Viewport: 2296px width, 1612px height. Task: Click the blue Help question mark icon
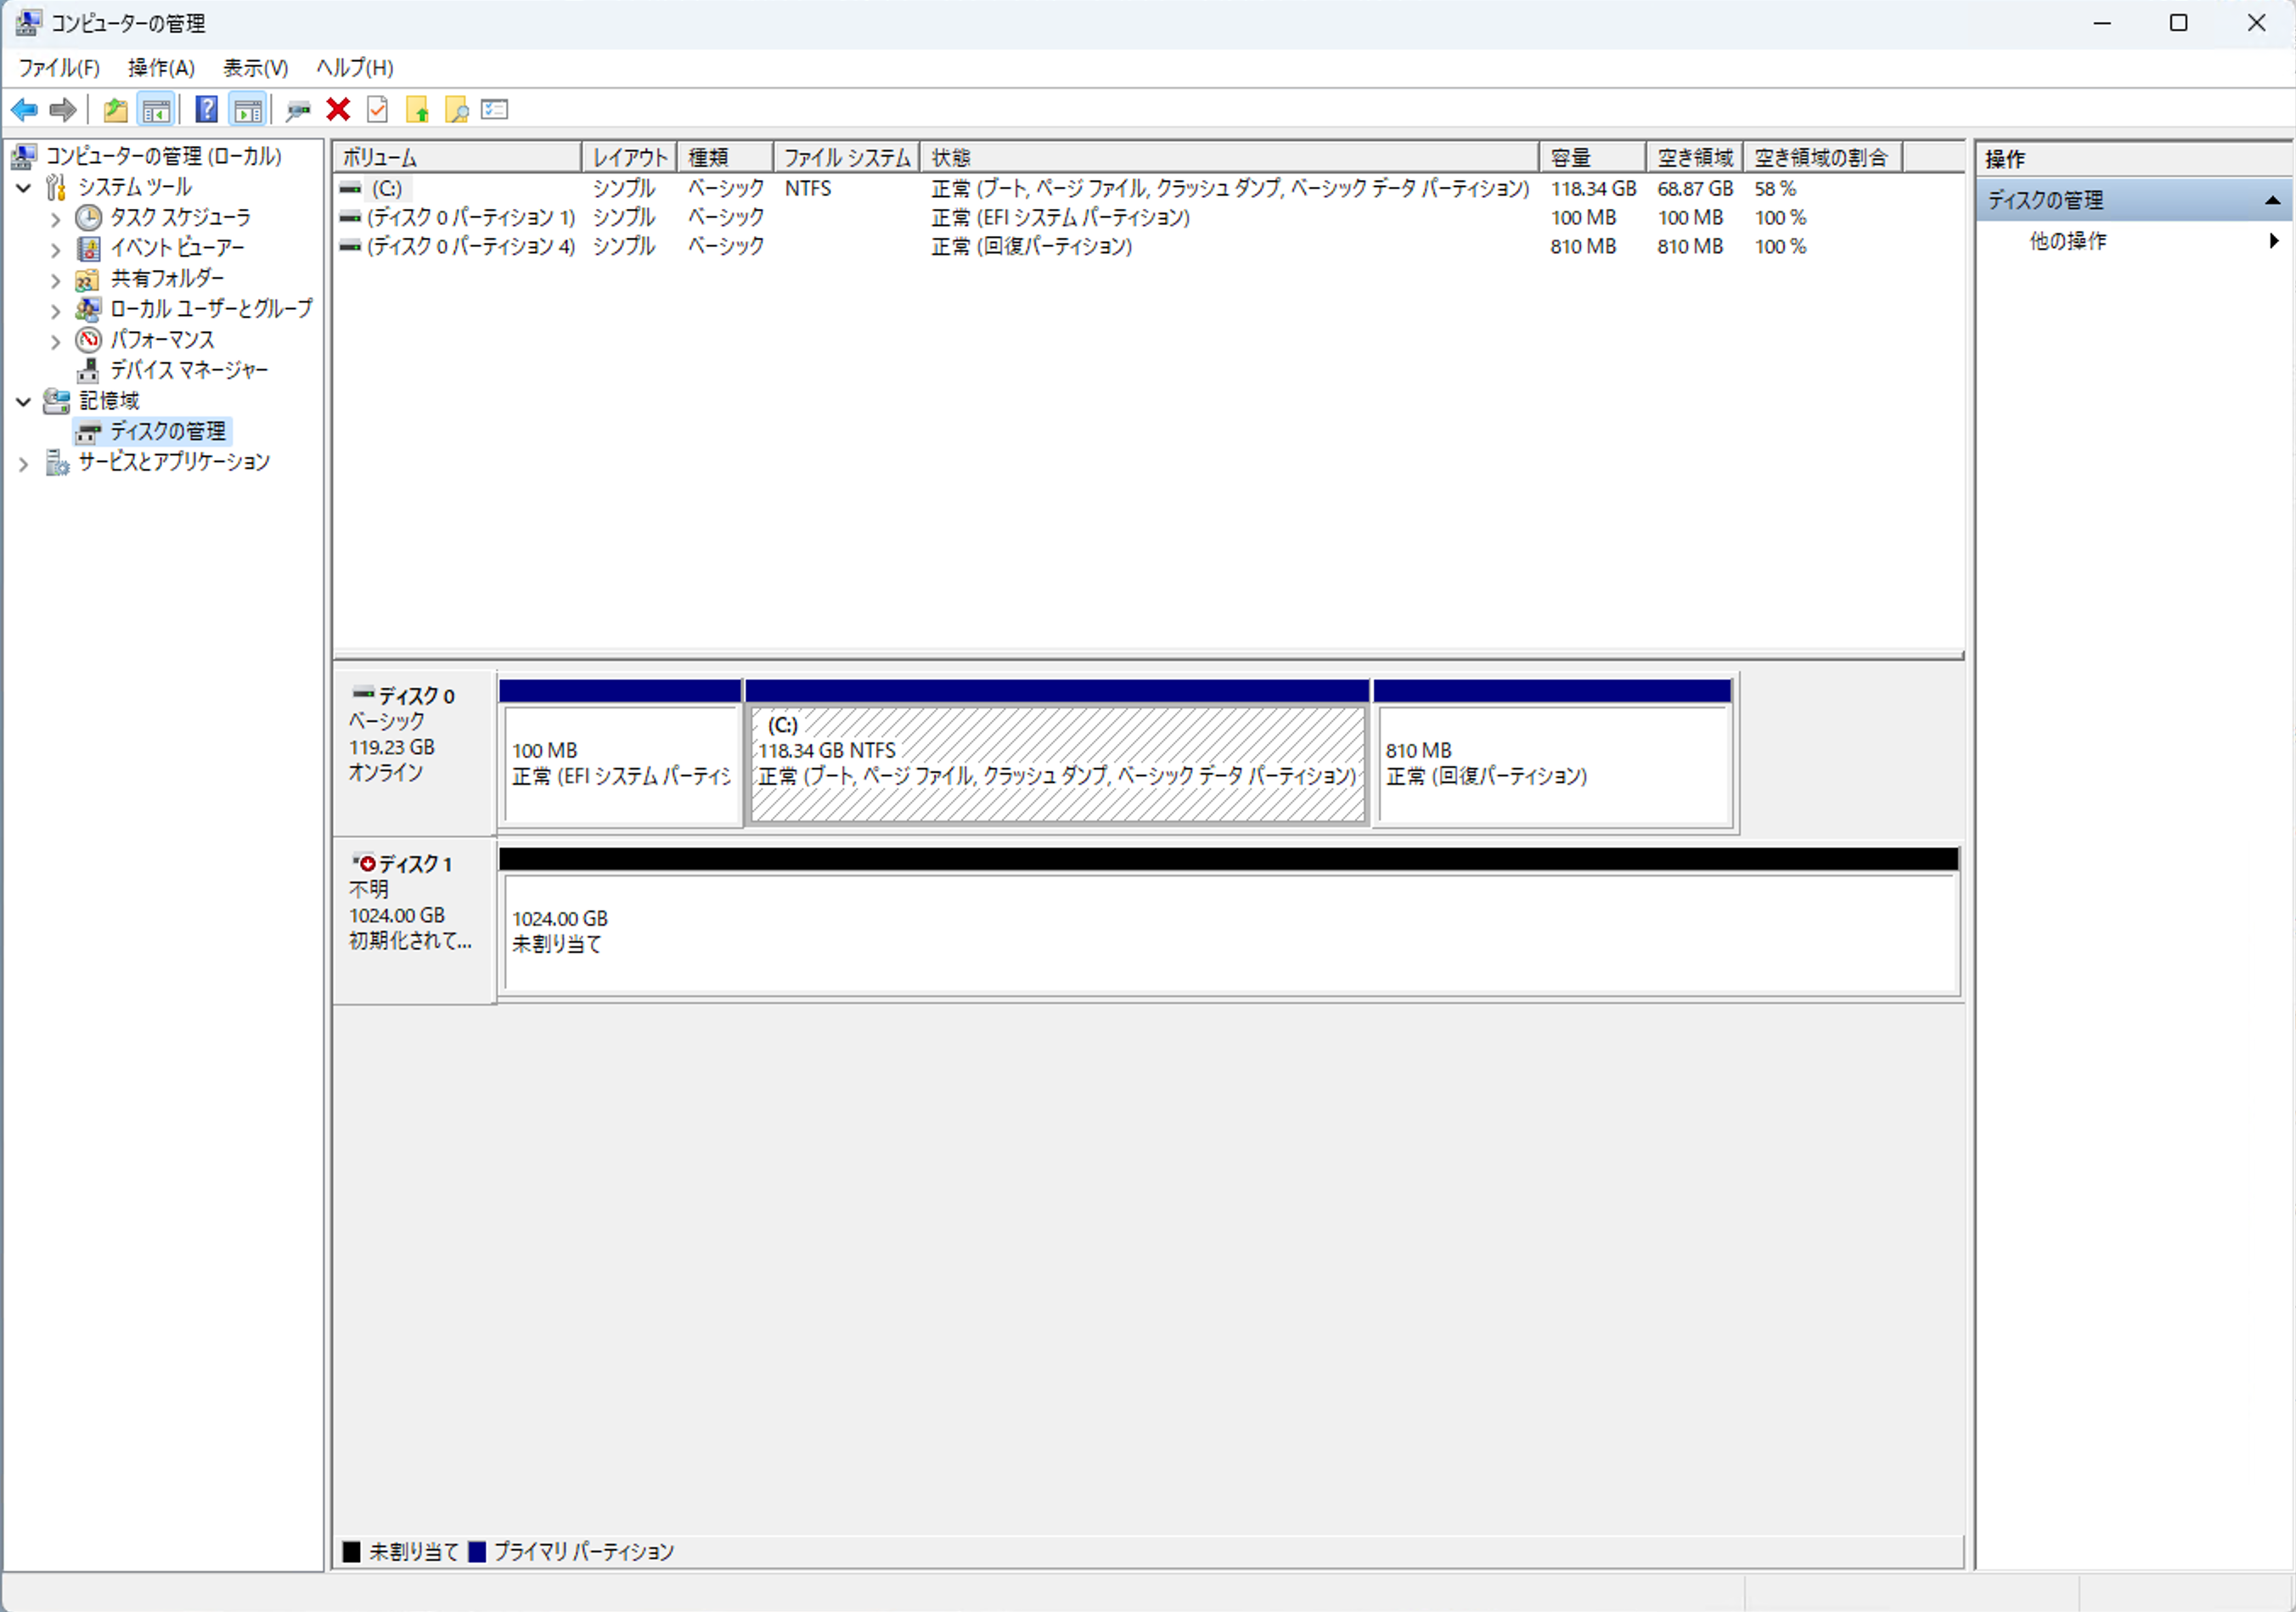click(x=206, y=110)
